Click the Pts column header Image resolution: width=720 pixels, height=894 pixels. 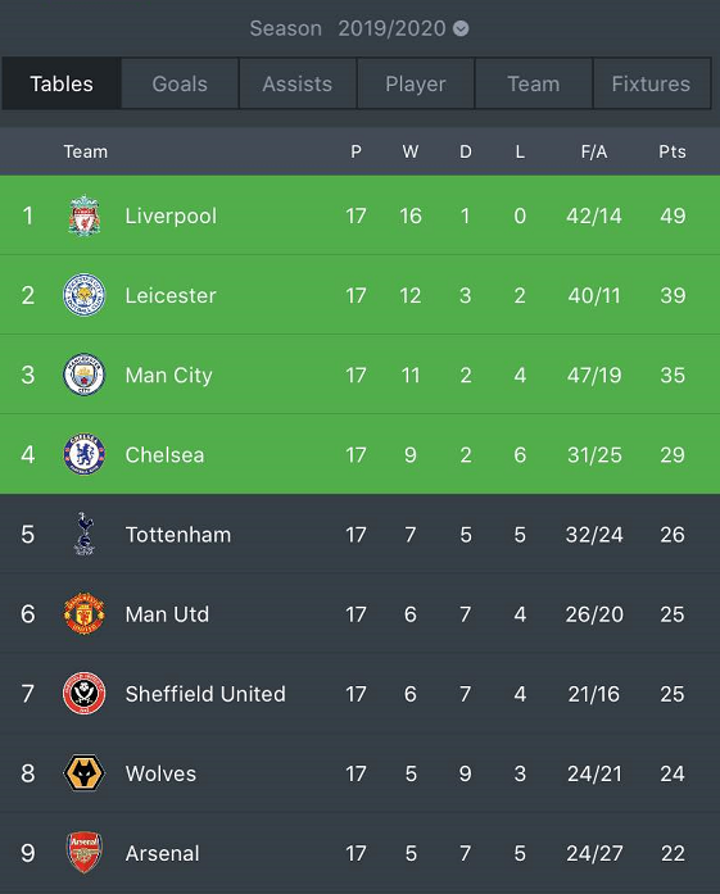tap(672, 152)
